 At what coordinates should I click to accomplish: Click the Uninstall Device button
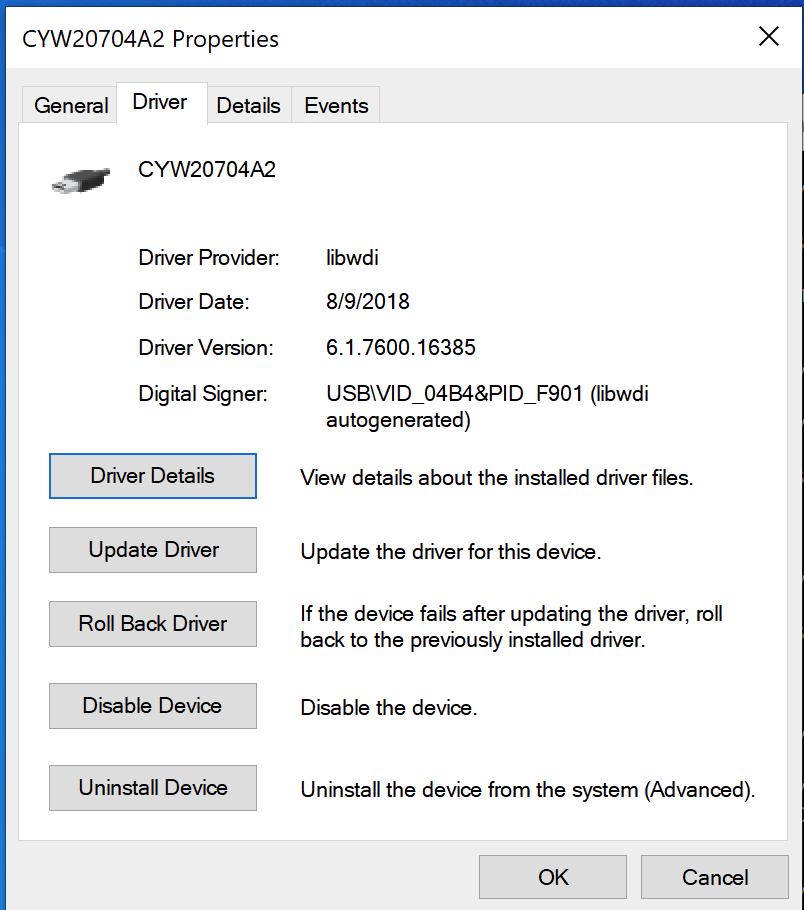point(153,788)
